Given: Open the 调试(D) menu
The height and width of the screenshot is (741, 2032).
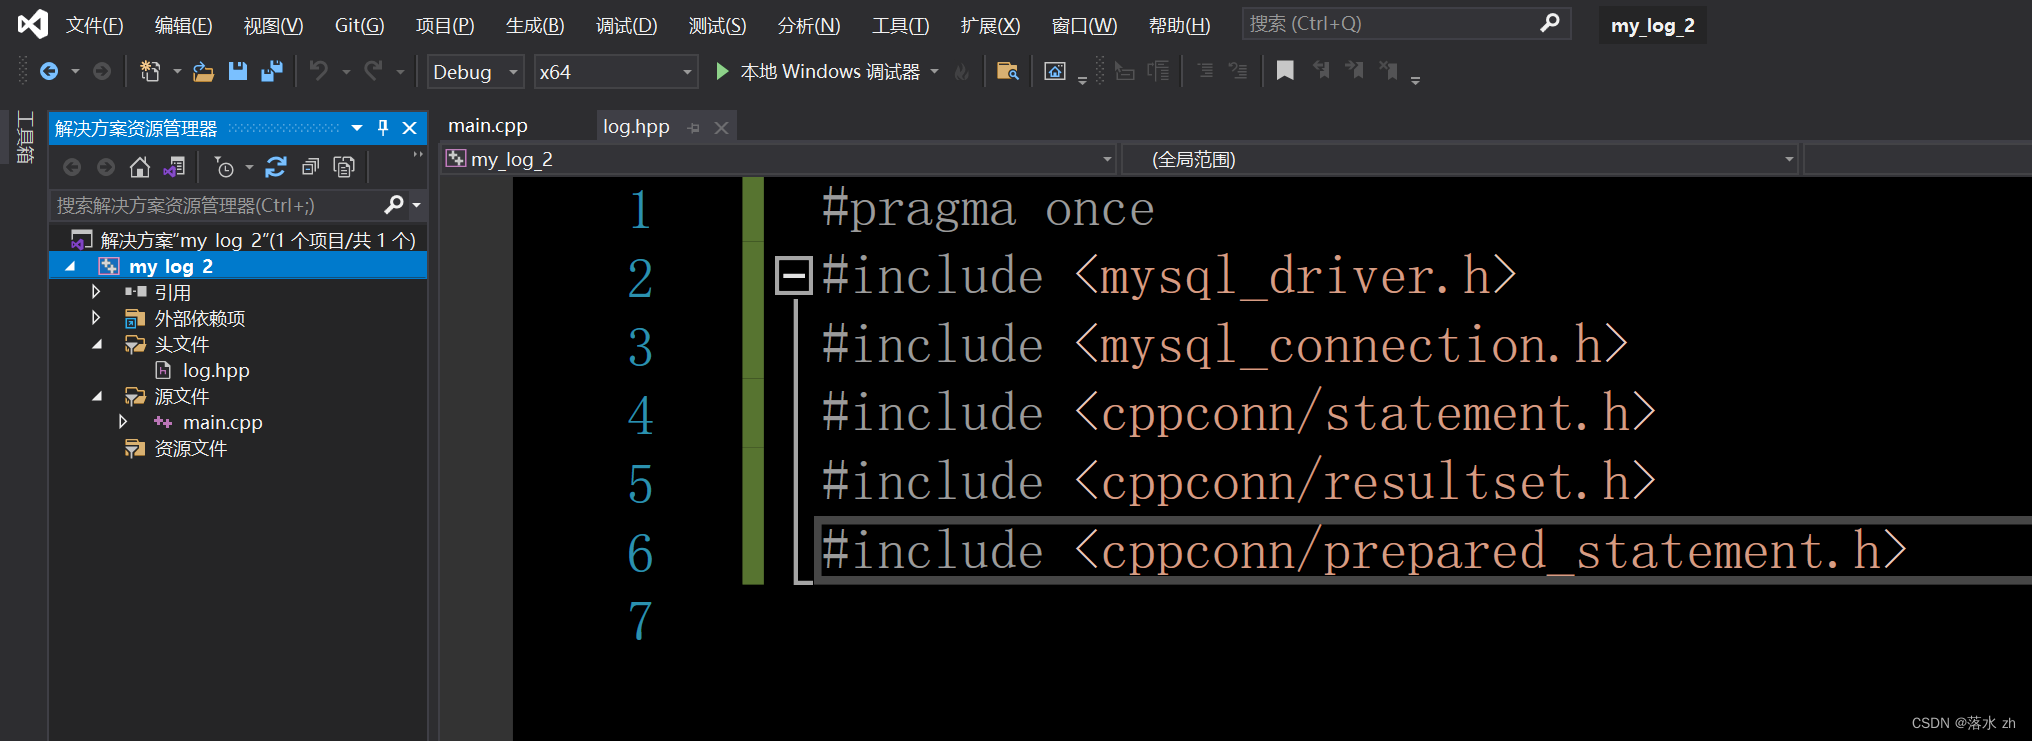Looking at the screenshot, I should coord(626,25).
